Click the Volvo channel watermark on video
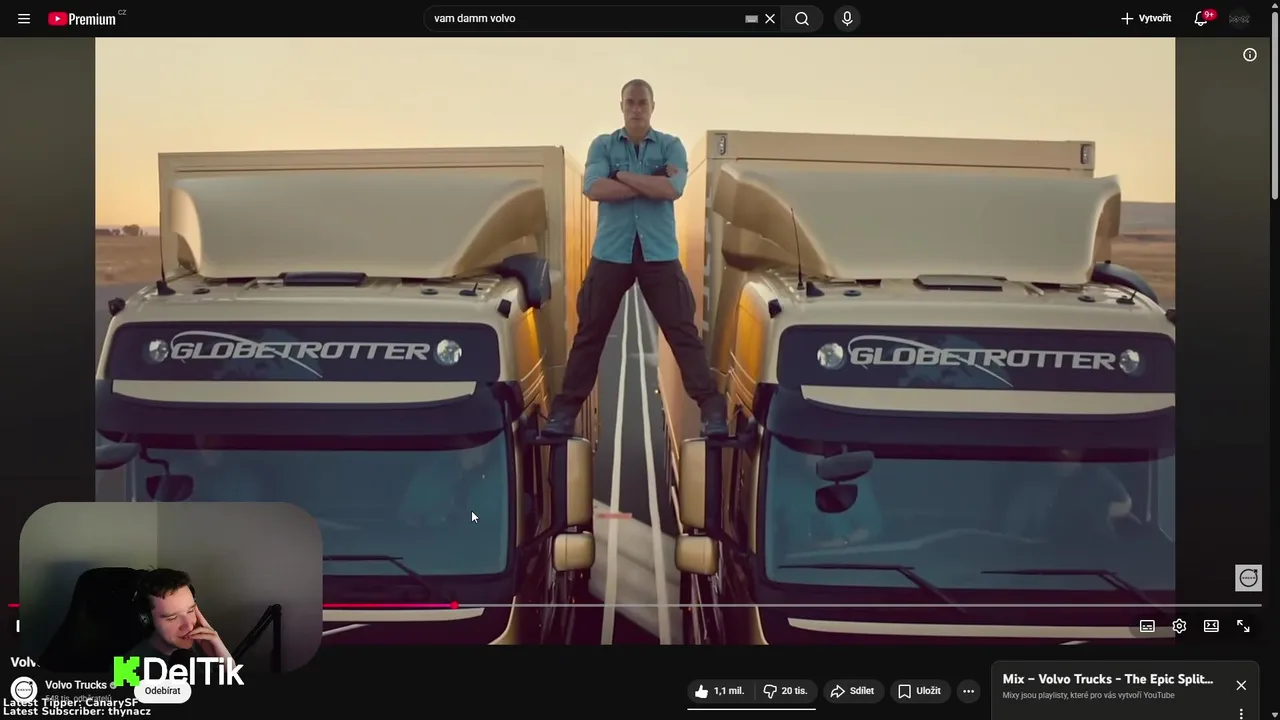The image size is (1280, 720). click(x=1248, y=578)
